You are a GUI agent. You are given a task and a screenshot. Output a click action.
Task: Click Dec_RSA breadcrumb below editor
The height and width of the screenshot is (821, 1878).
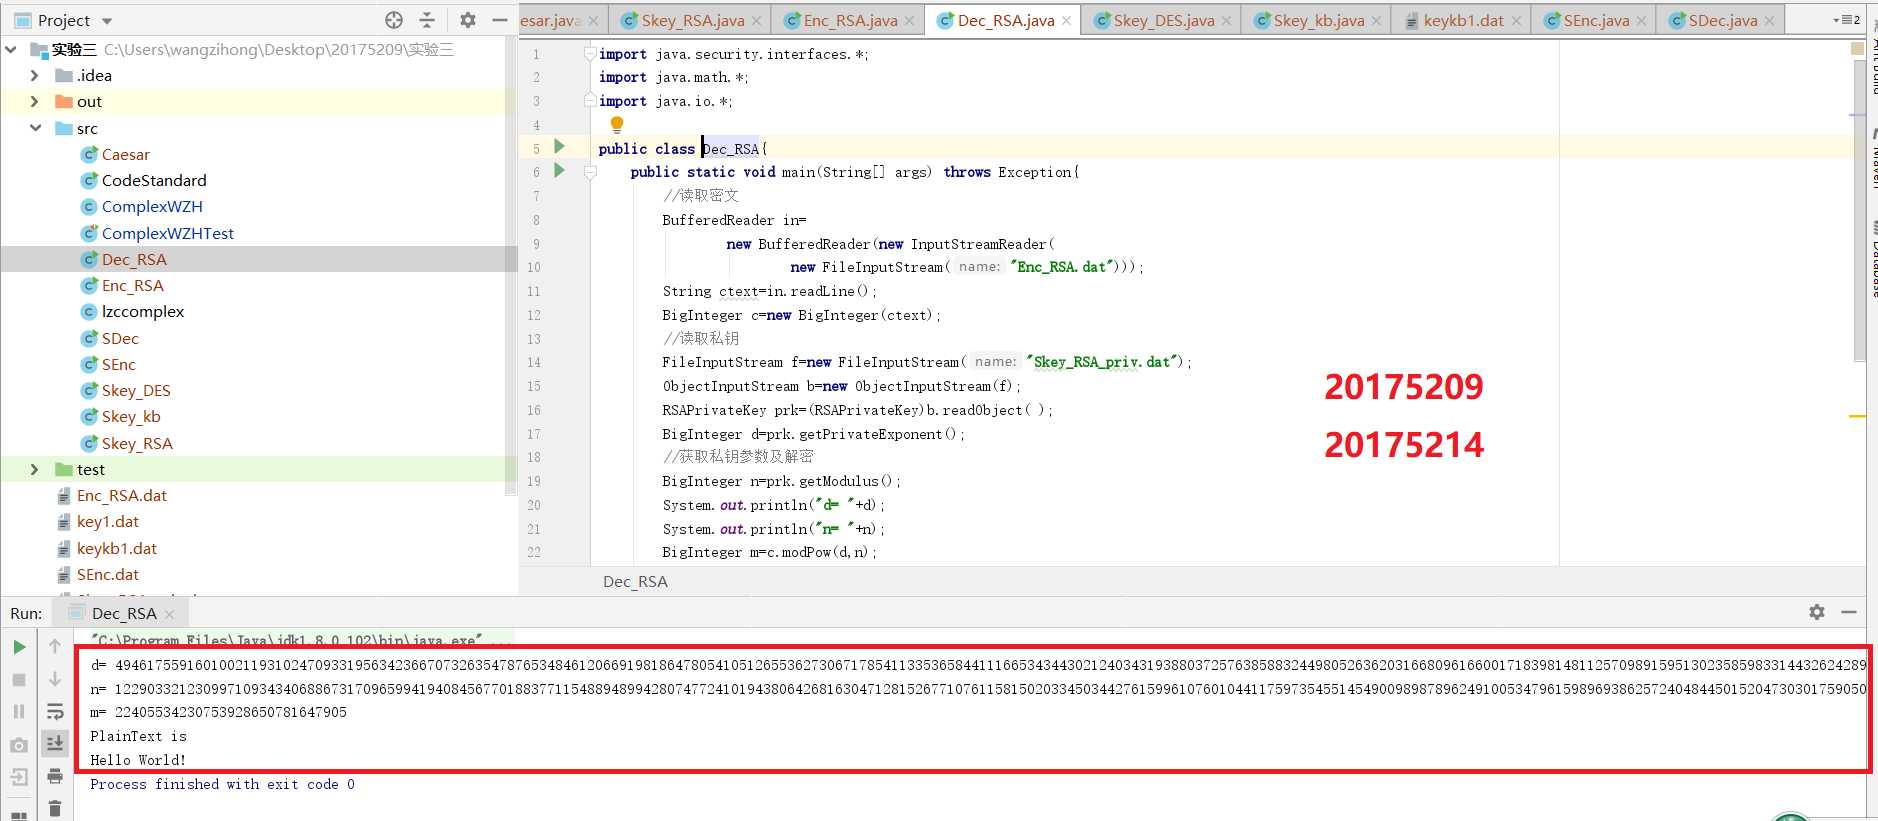635,581
